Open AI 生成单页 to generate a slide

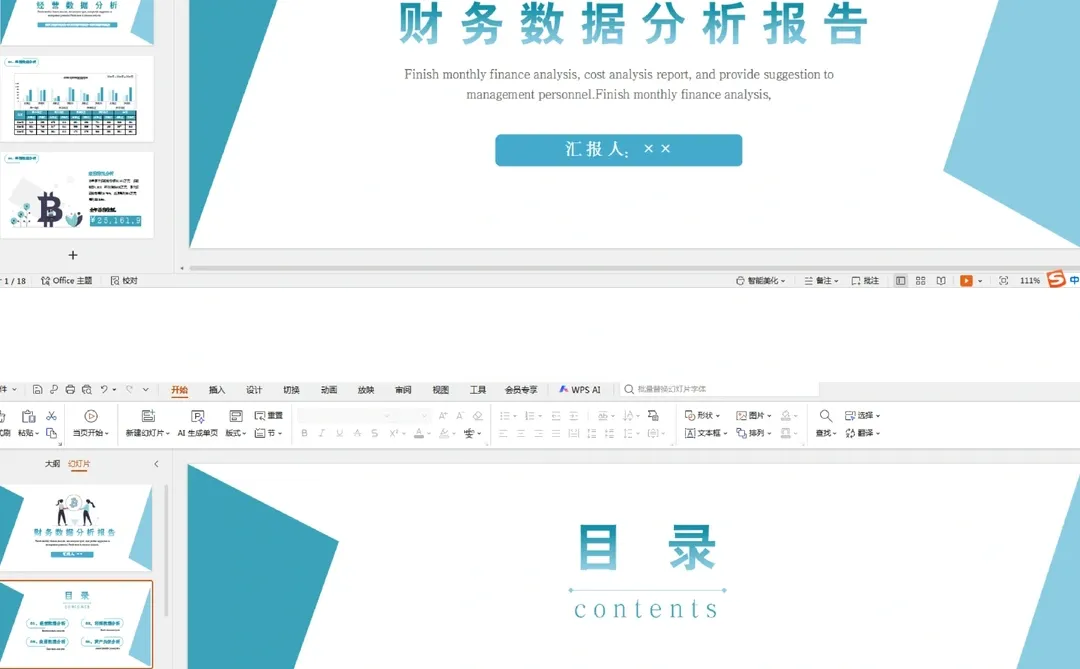point(197,422)
